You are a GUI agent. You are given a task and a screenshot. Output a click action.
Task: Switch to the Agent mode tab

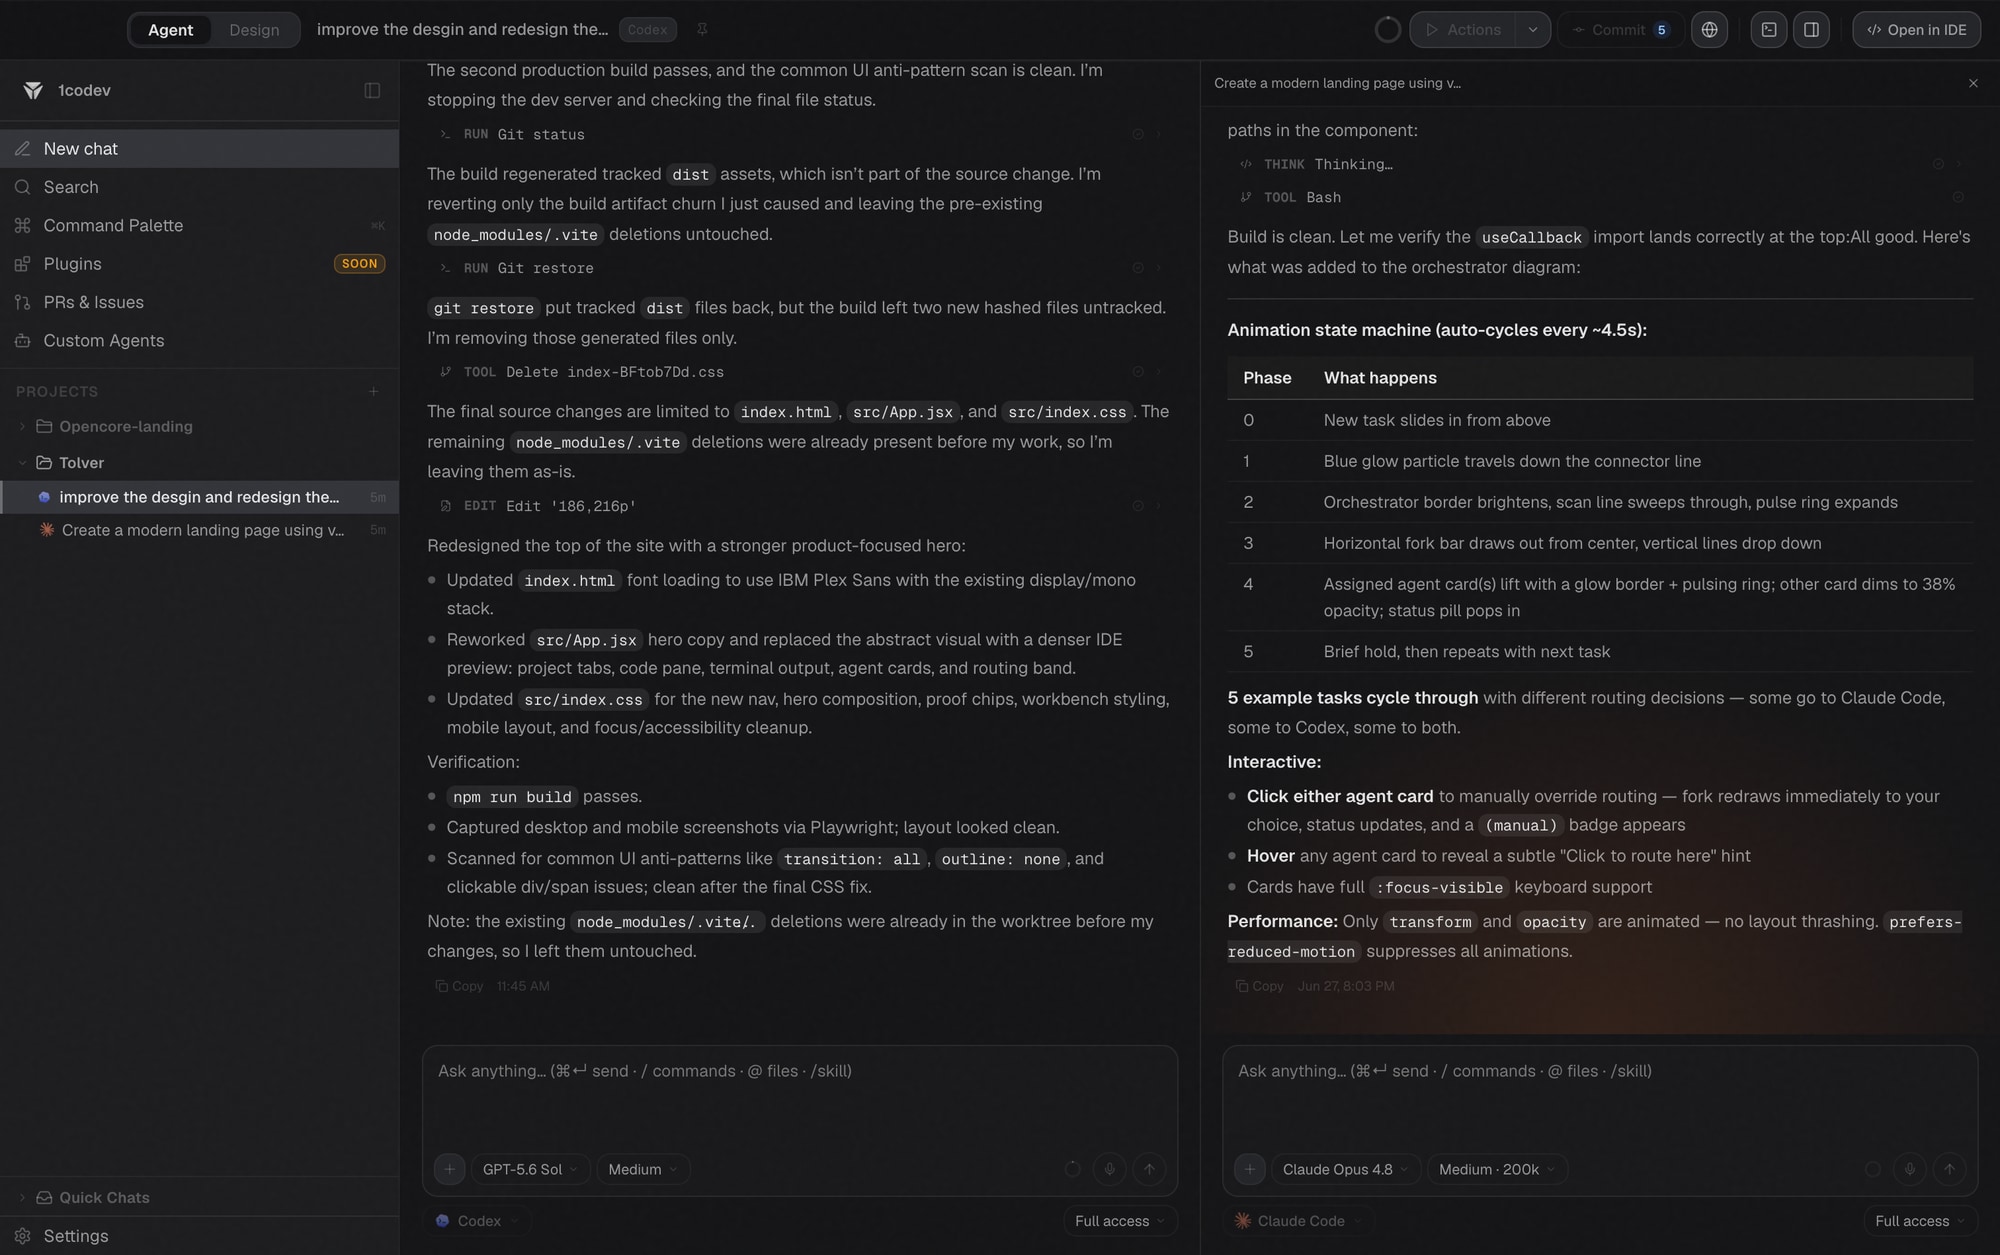click(170, 30)
